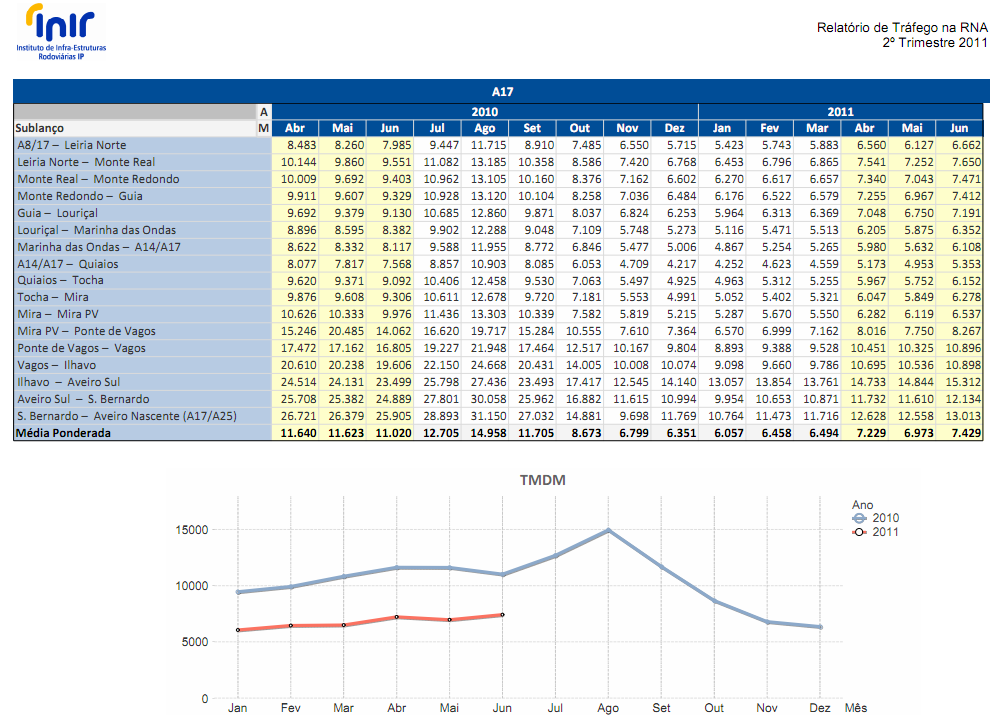Image resolution: width=990 pixels, height=723 pixels.
Task: Select the 'Monte Real – Monte Redondo' row label
Action: [98, 179]
